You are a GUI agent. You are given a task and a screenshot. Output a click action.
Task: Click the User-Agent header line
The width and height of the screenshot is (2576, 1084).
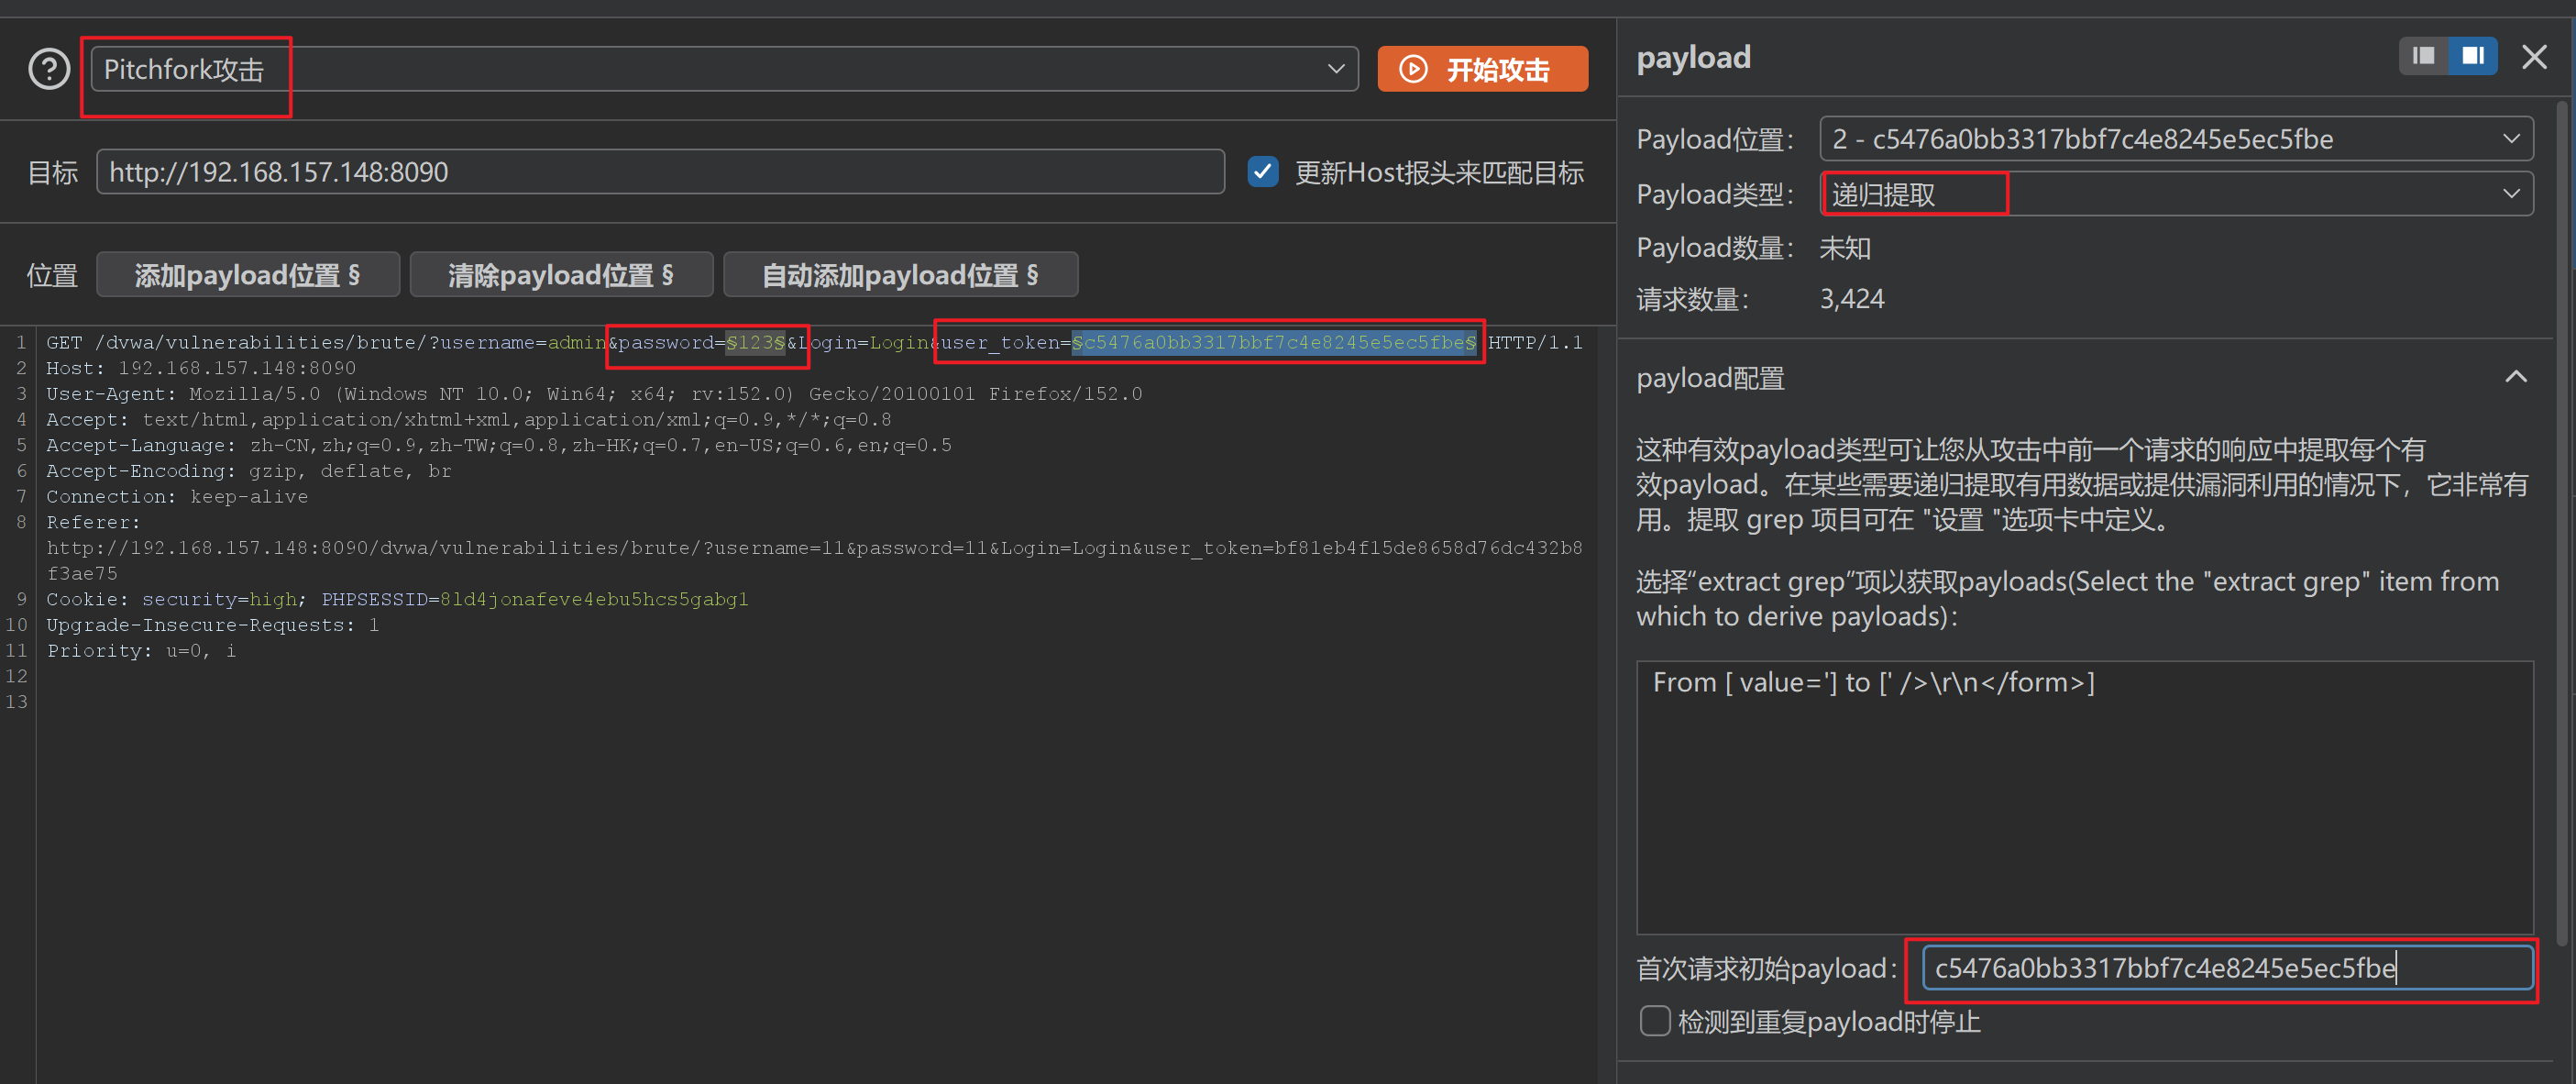point(594,394)
